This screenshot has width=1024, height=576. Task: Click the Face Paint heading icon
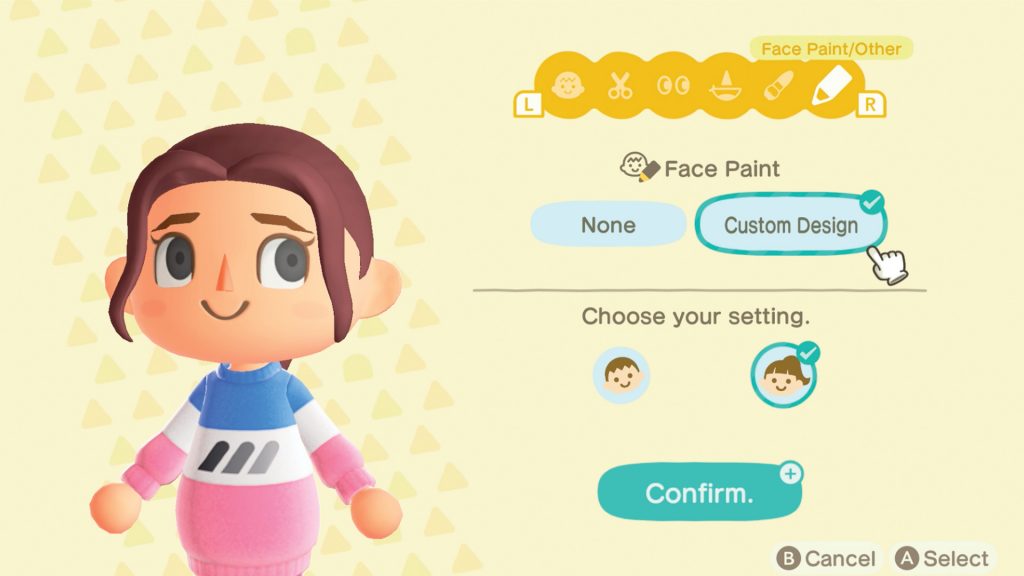tap(639, 167)
